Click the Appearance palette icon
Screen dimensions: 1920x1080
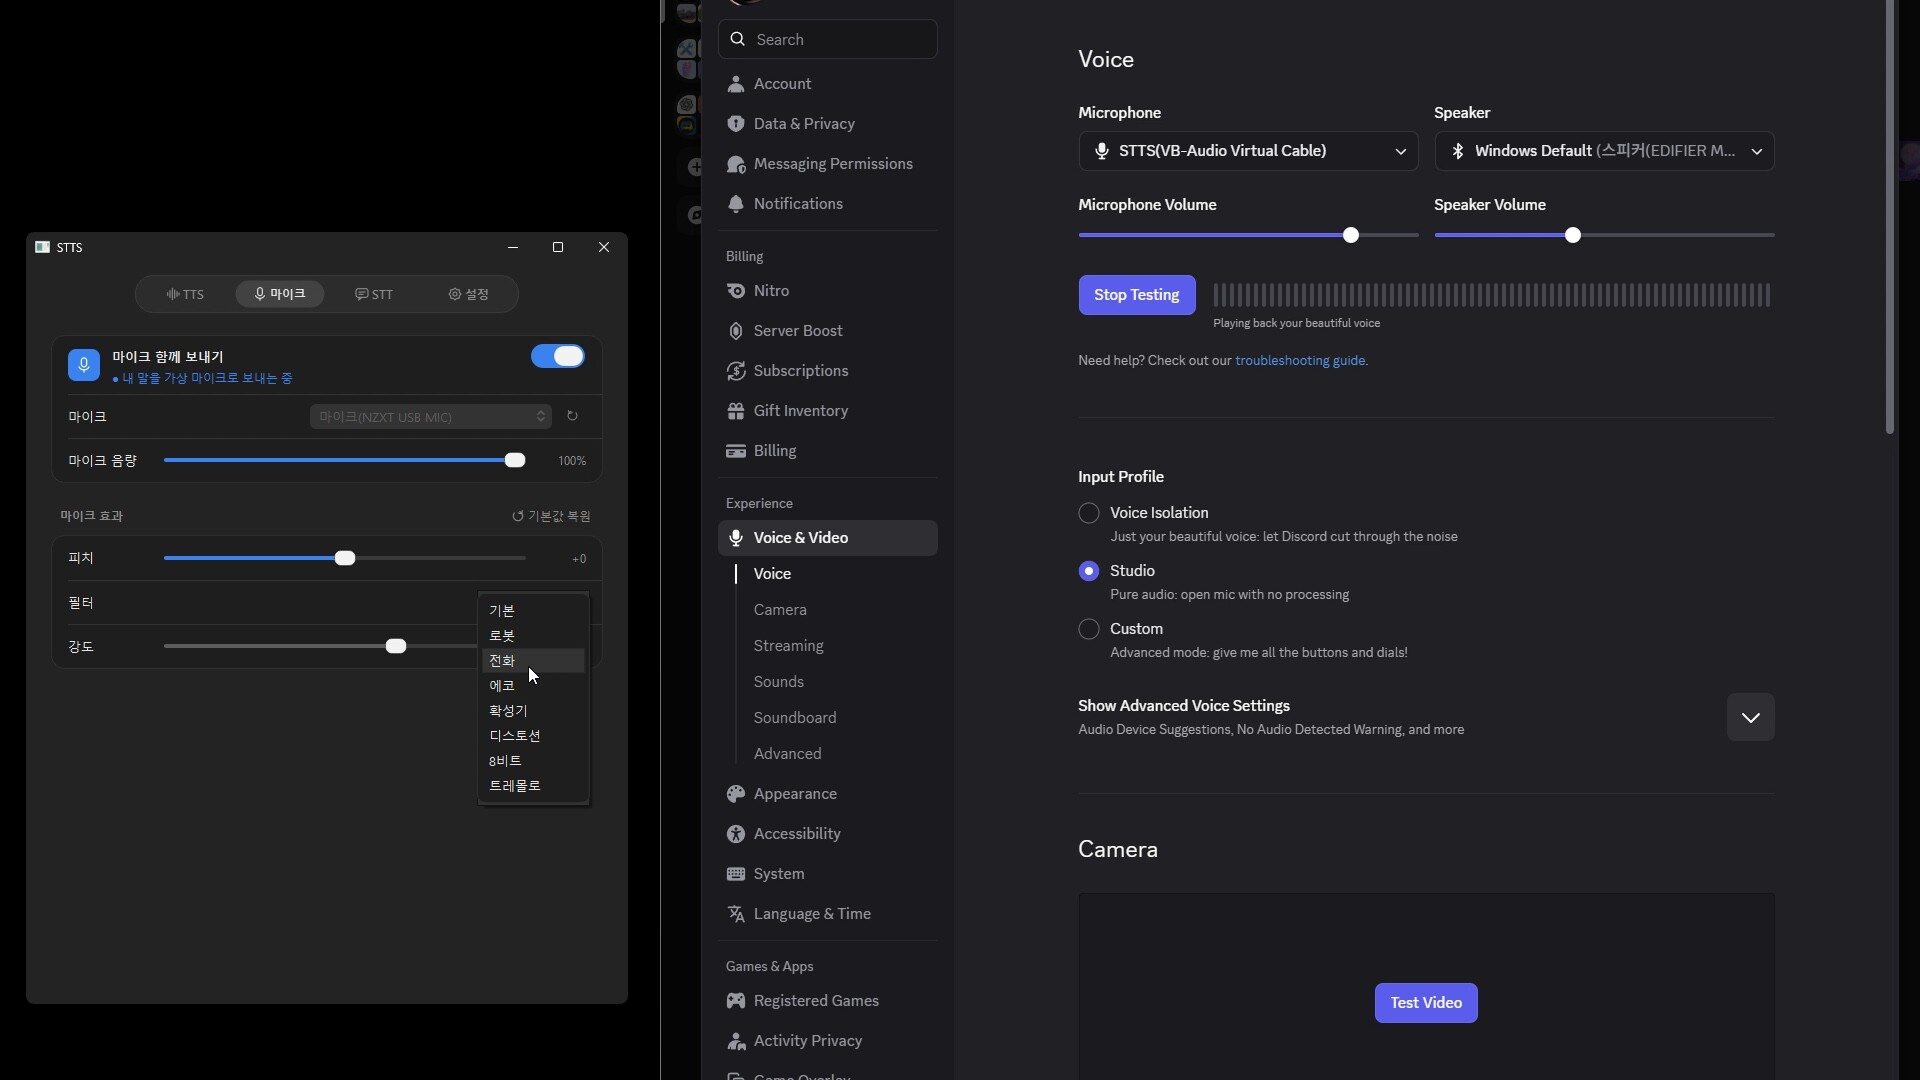coord(736,794)
